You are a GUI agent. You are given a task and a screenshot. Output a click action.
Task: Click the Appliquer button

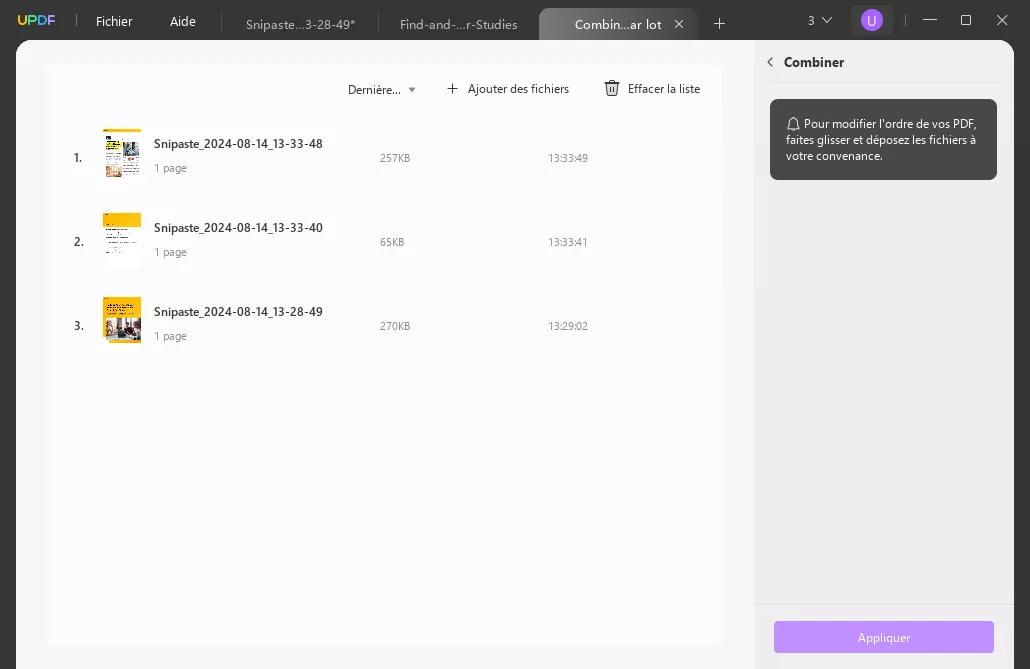pyautogui.click(x=883, y=637)
